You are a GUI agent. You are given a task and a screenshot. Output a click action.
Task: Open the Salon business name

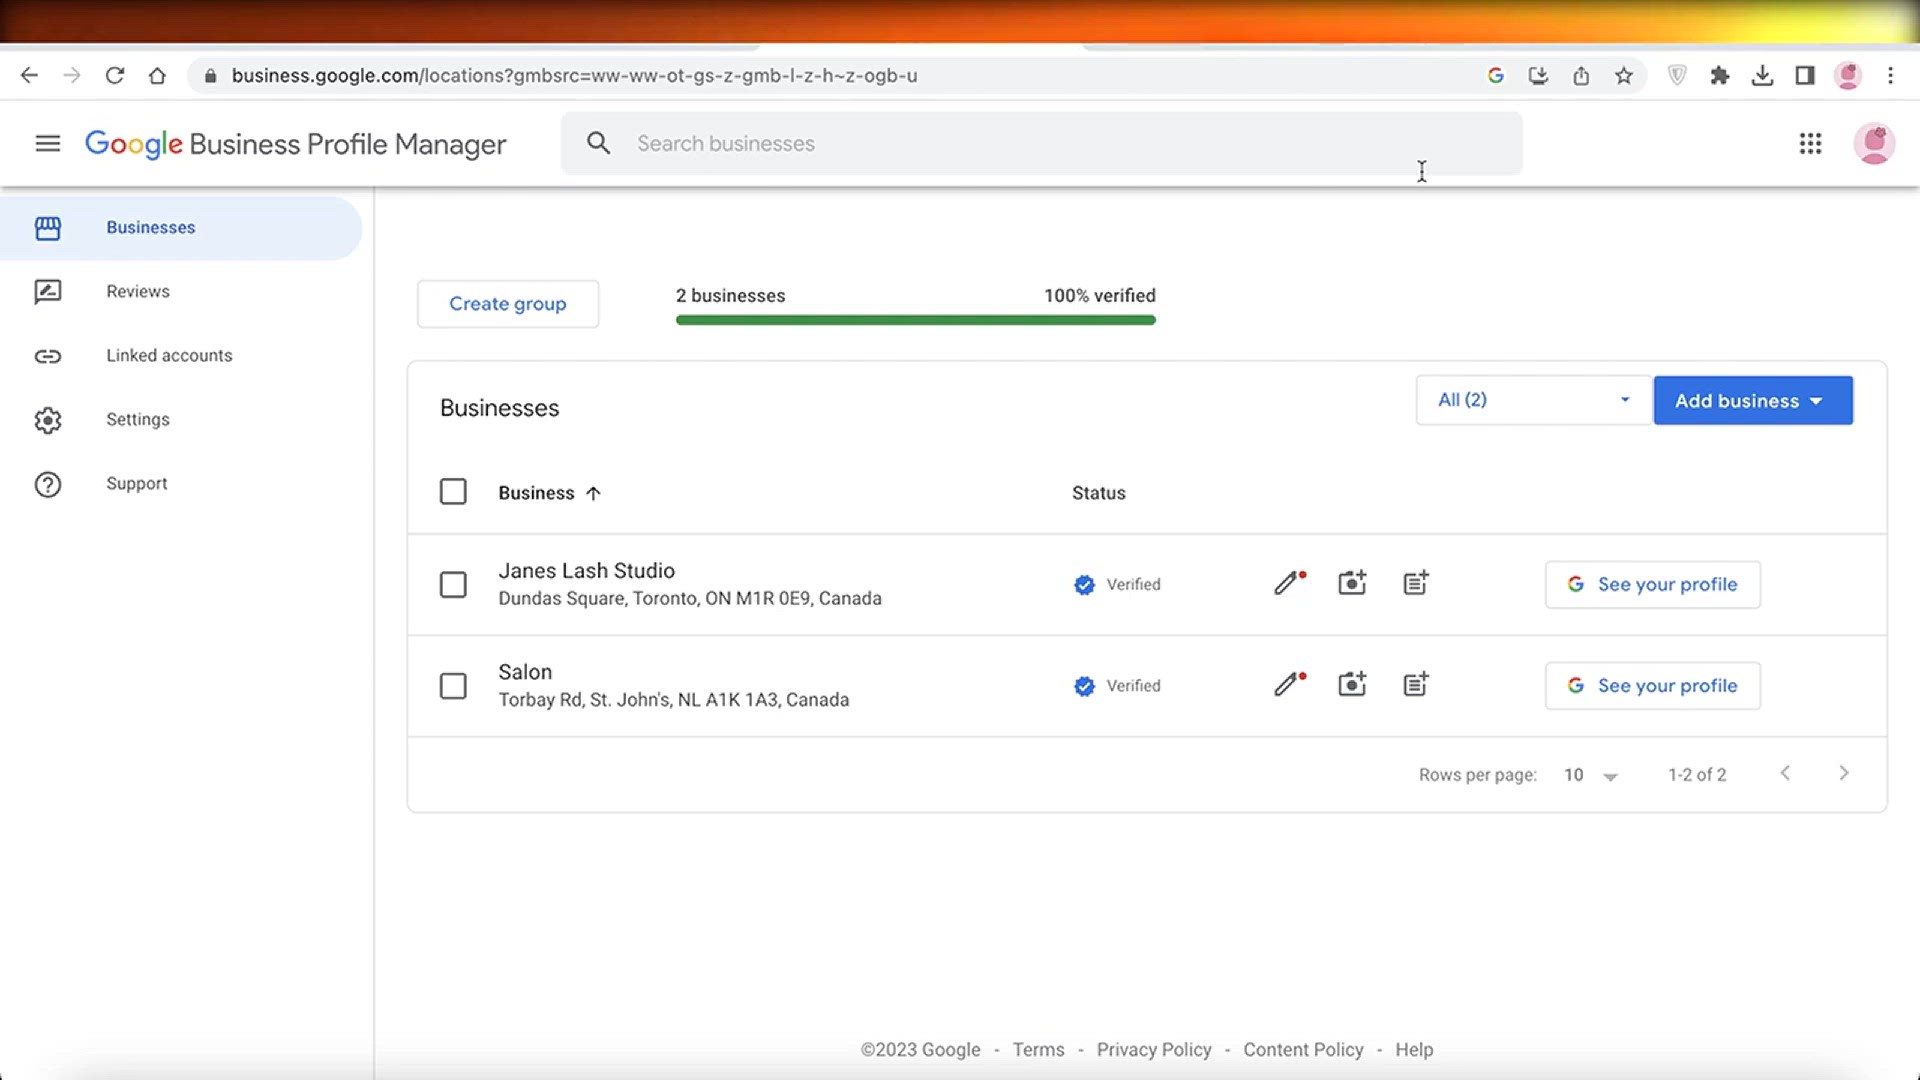coord(525,672)
